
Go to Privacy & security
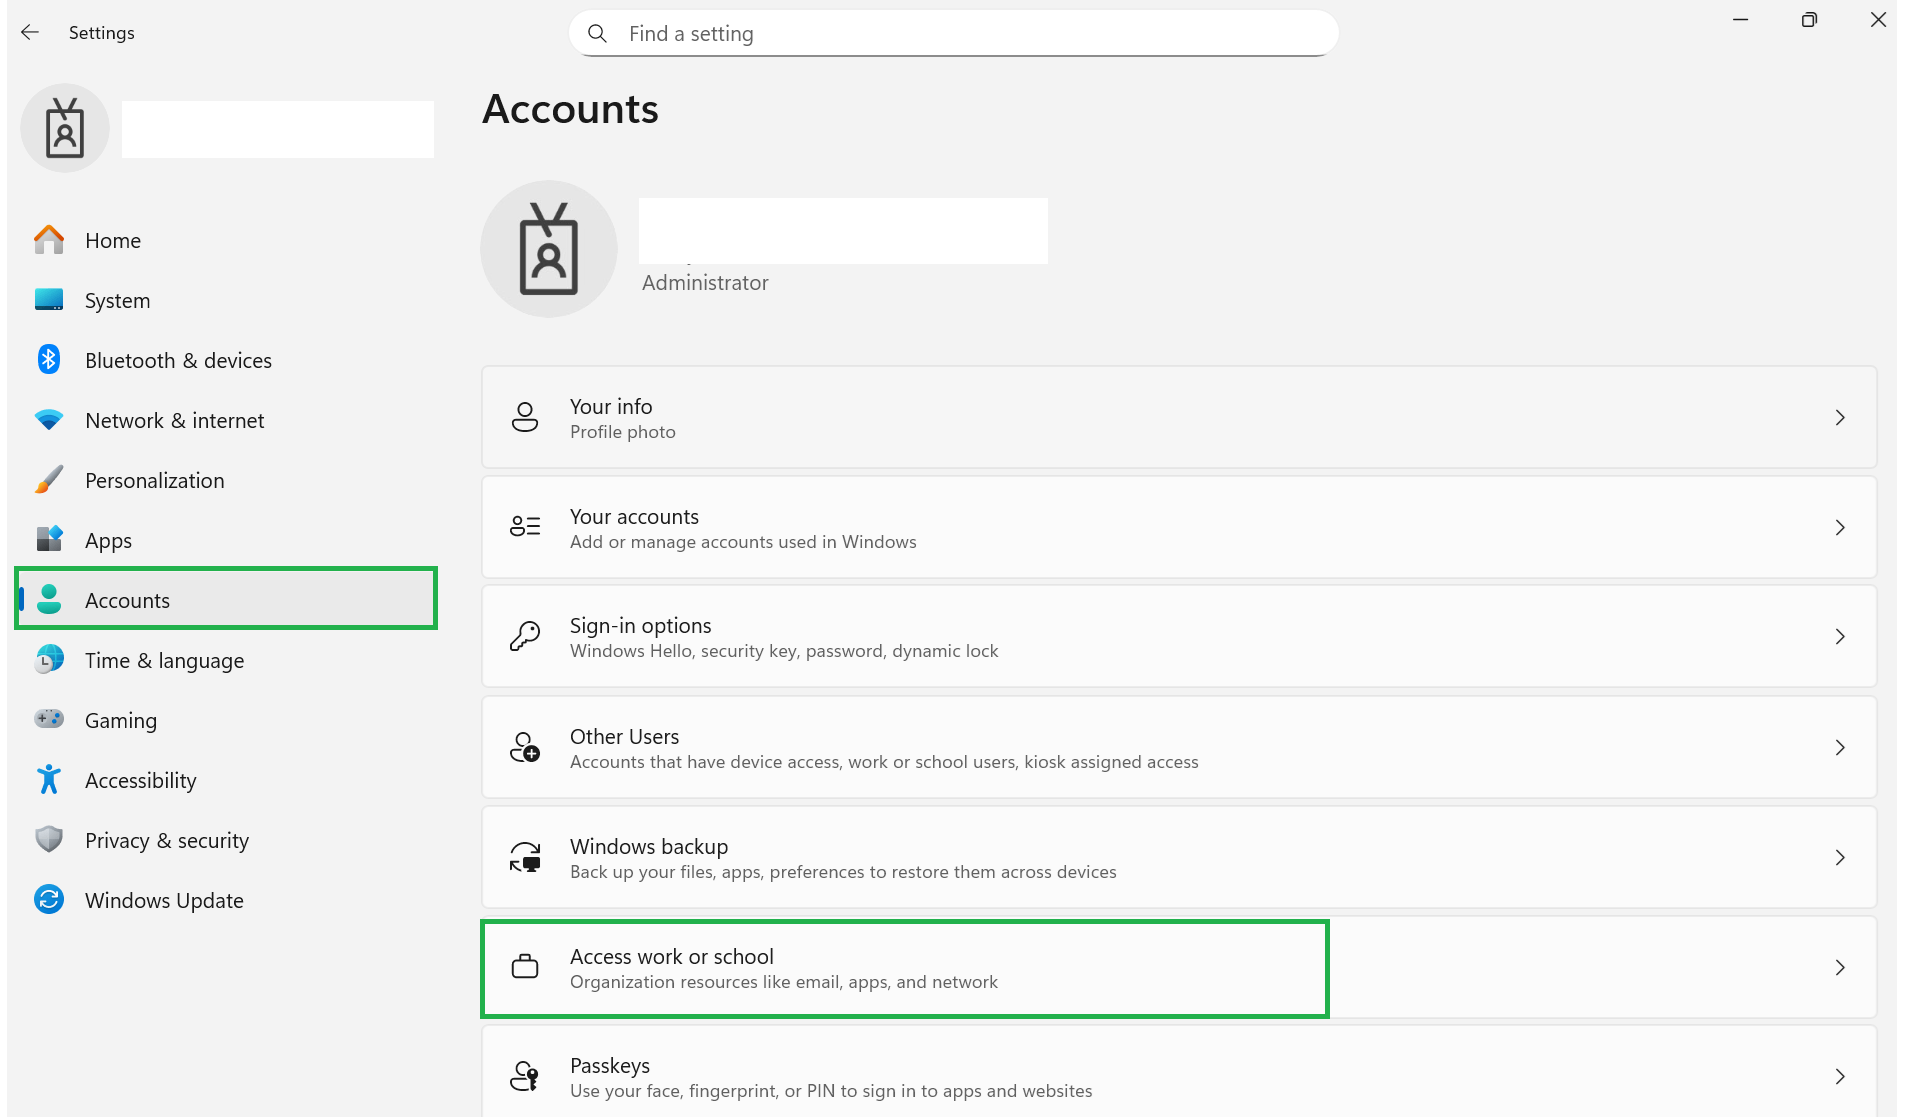pos(227,840)
